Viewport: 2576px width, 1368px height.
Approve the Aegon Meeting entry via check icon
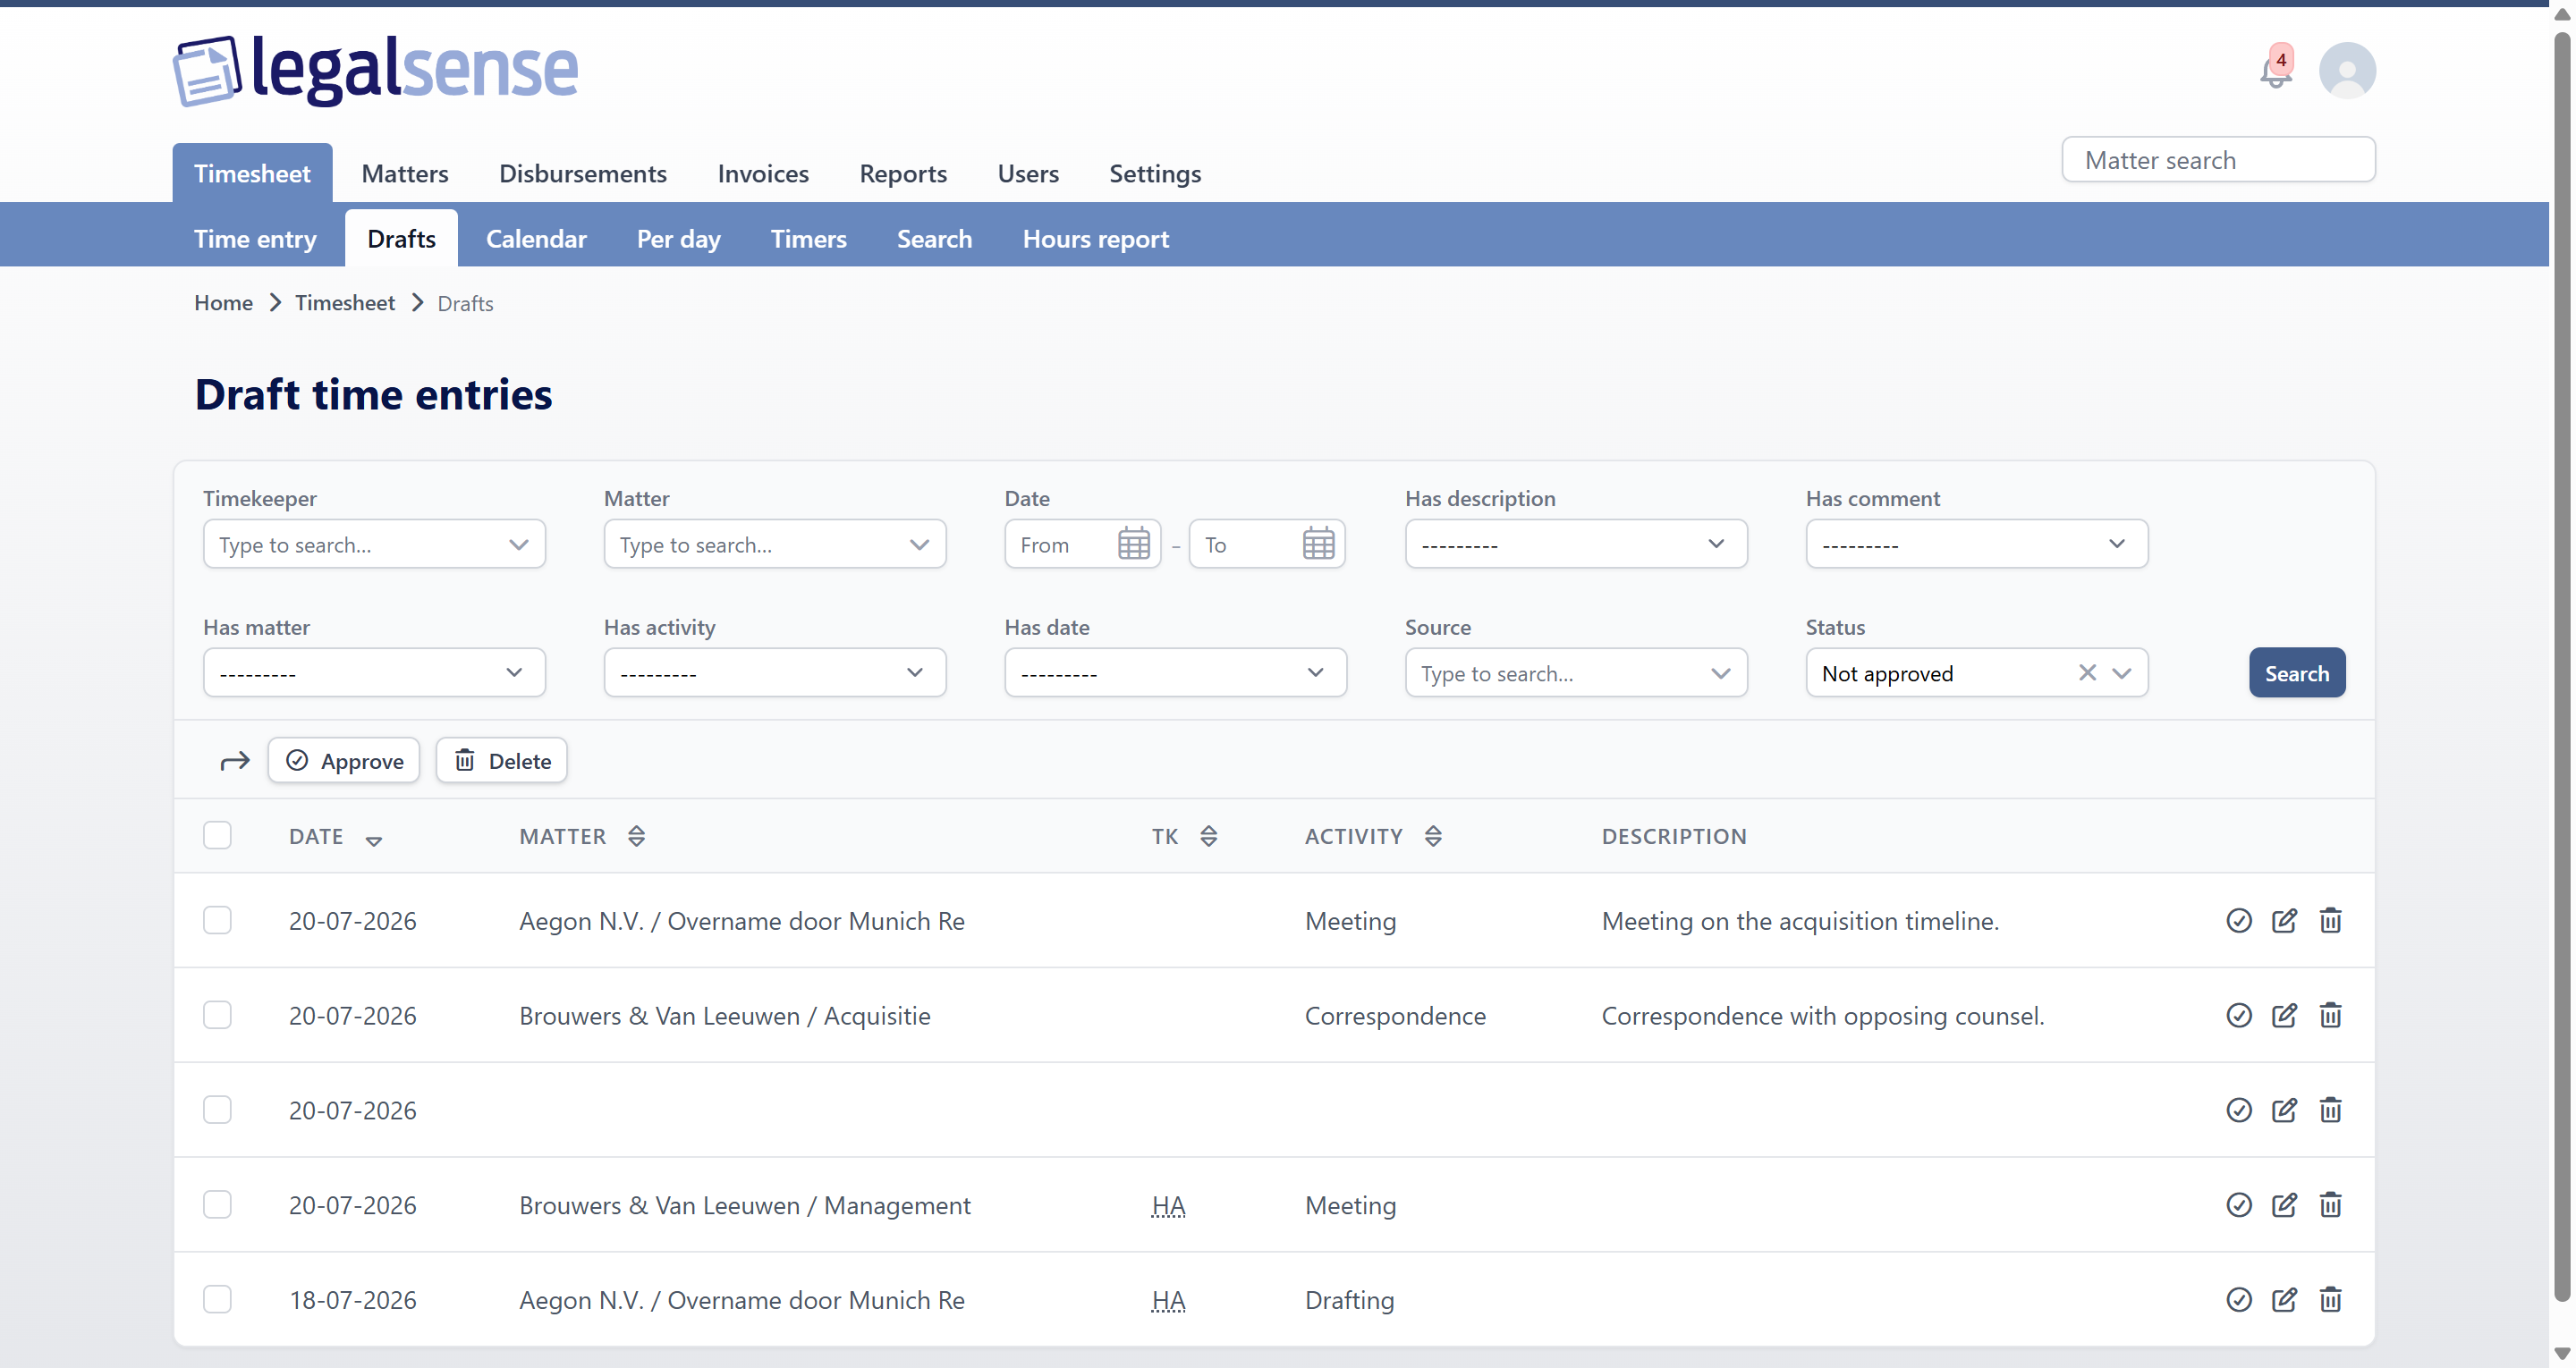pyautogui.click(x=2239, y=920)
